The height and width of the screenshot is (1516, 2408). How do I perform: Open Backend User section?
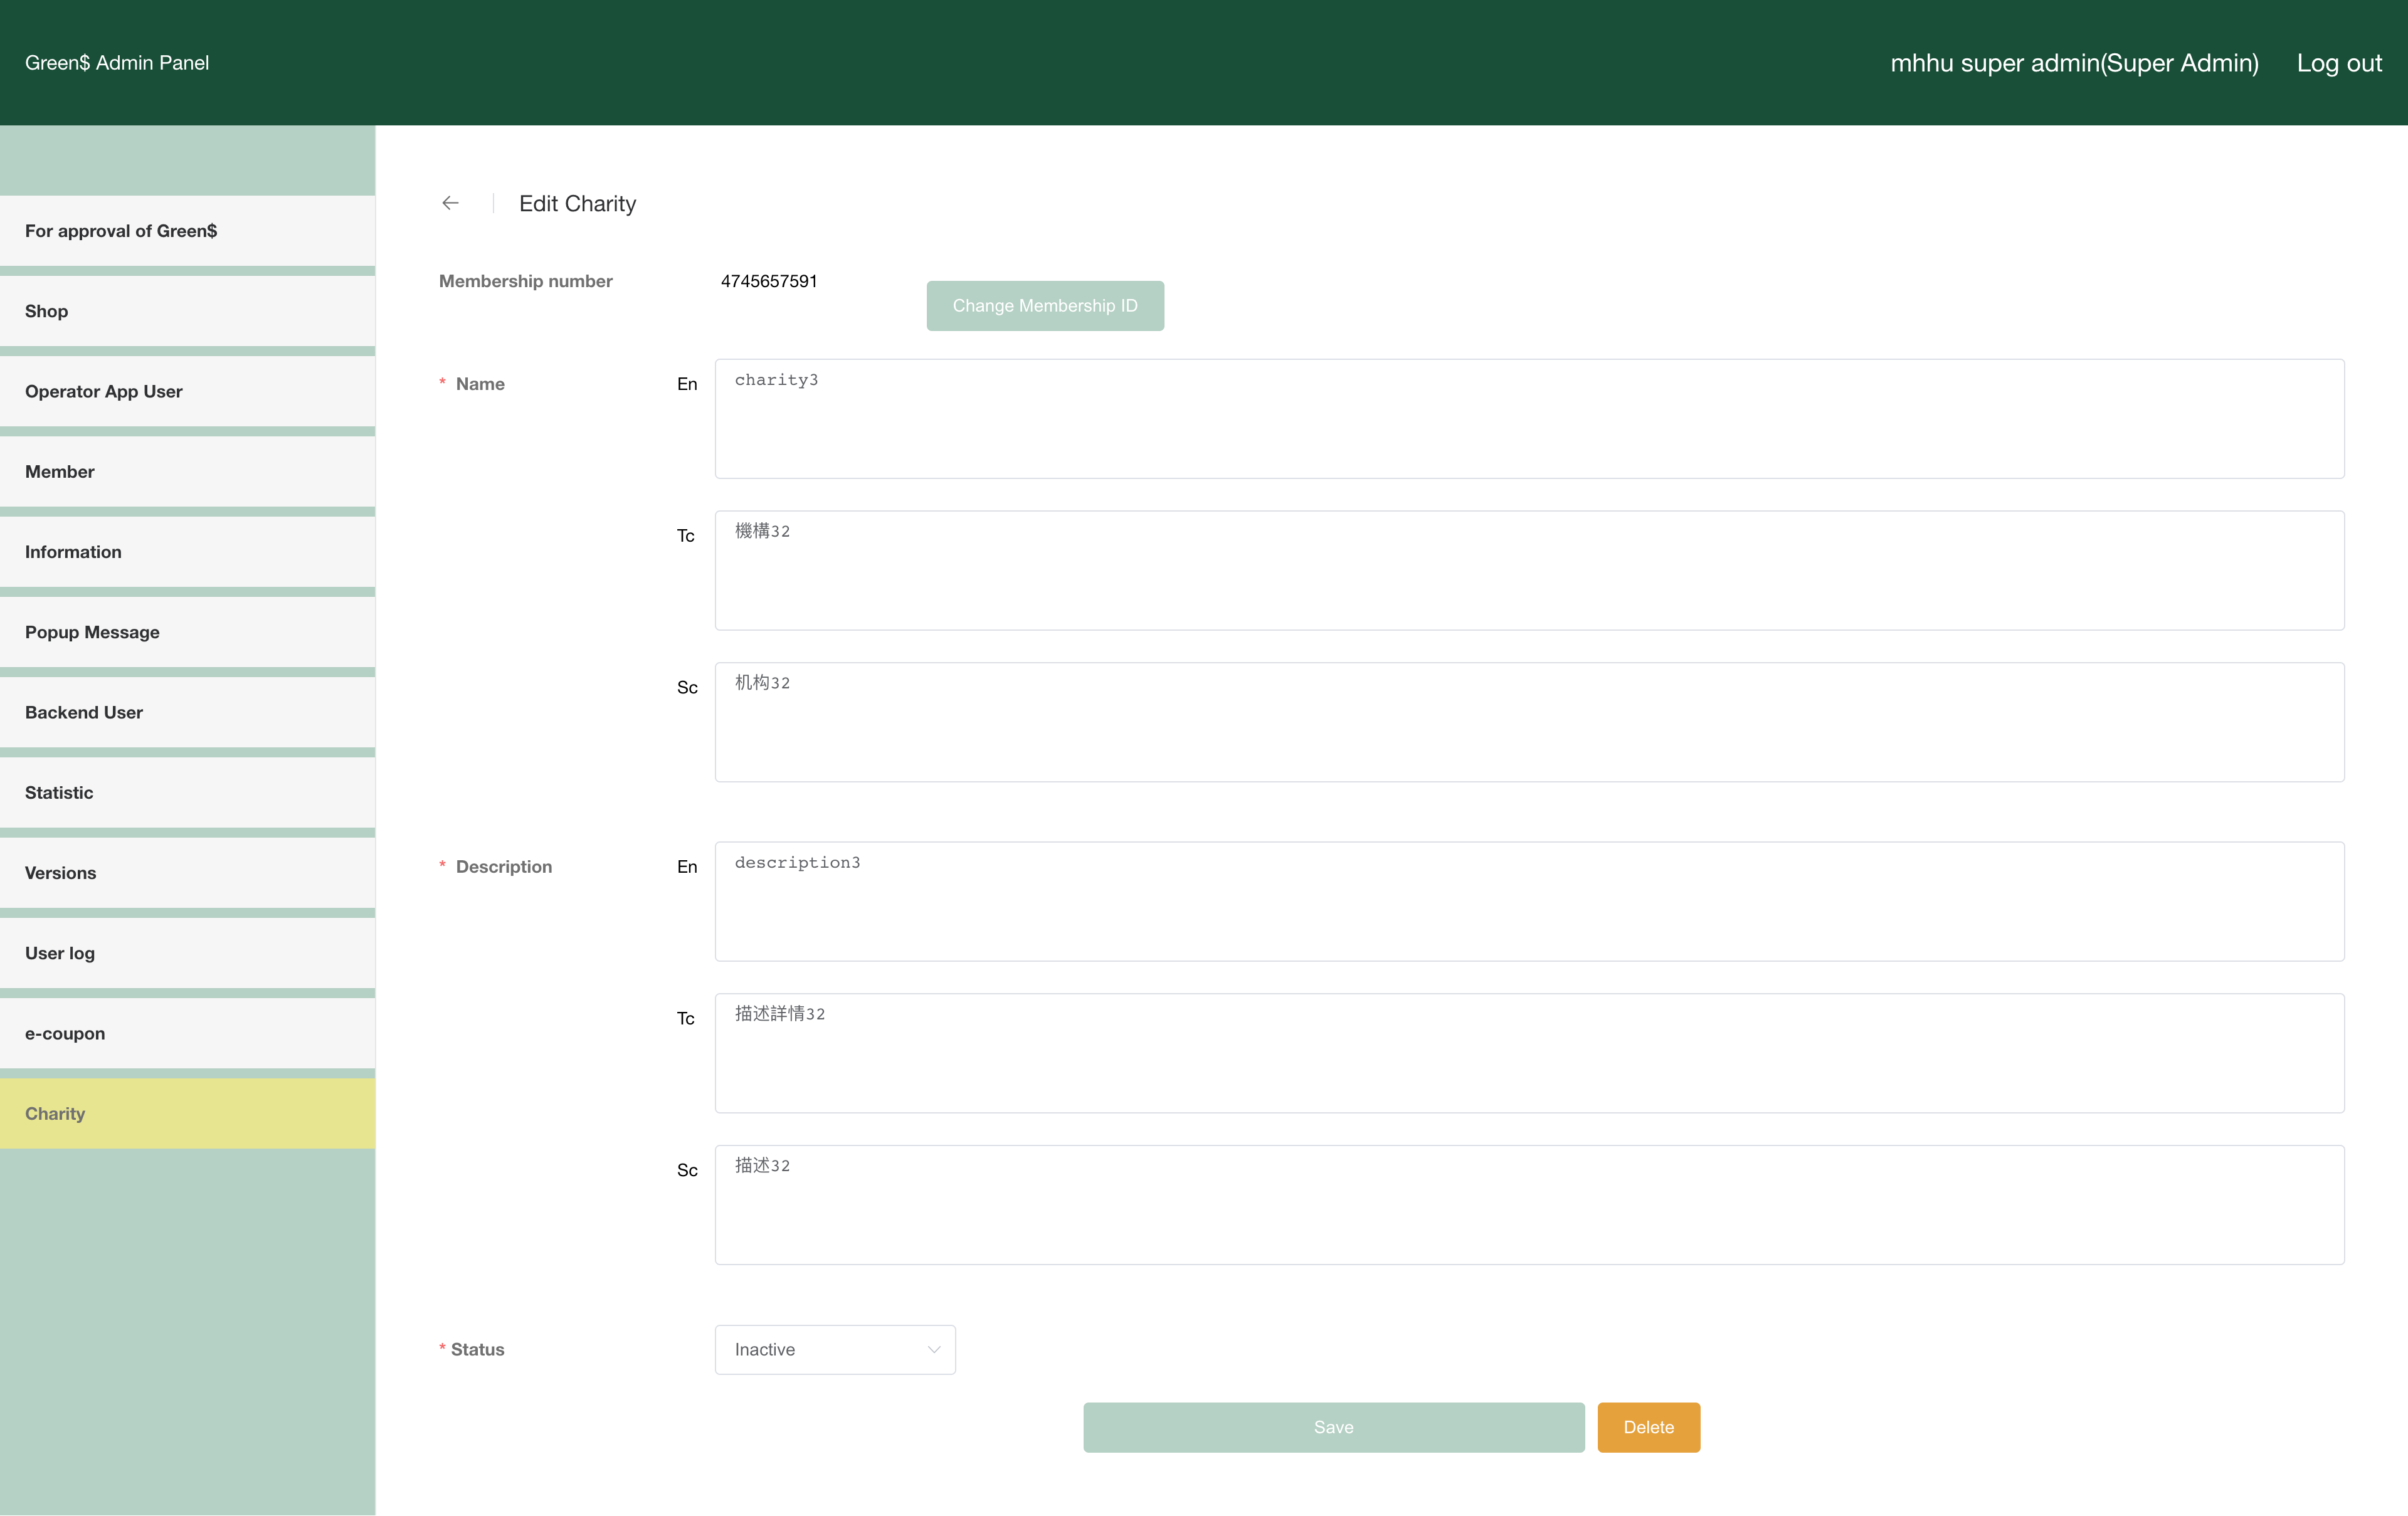point(187,712)
